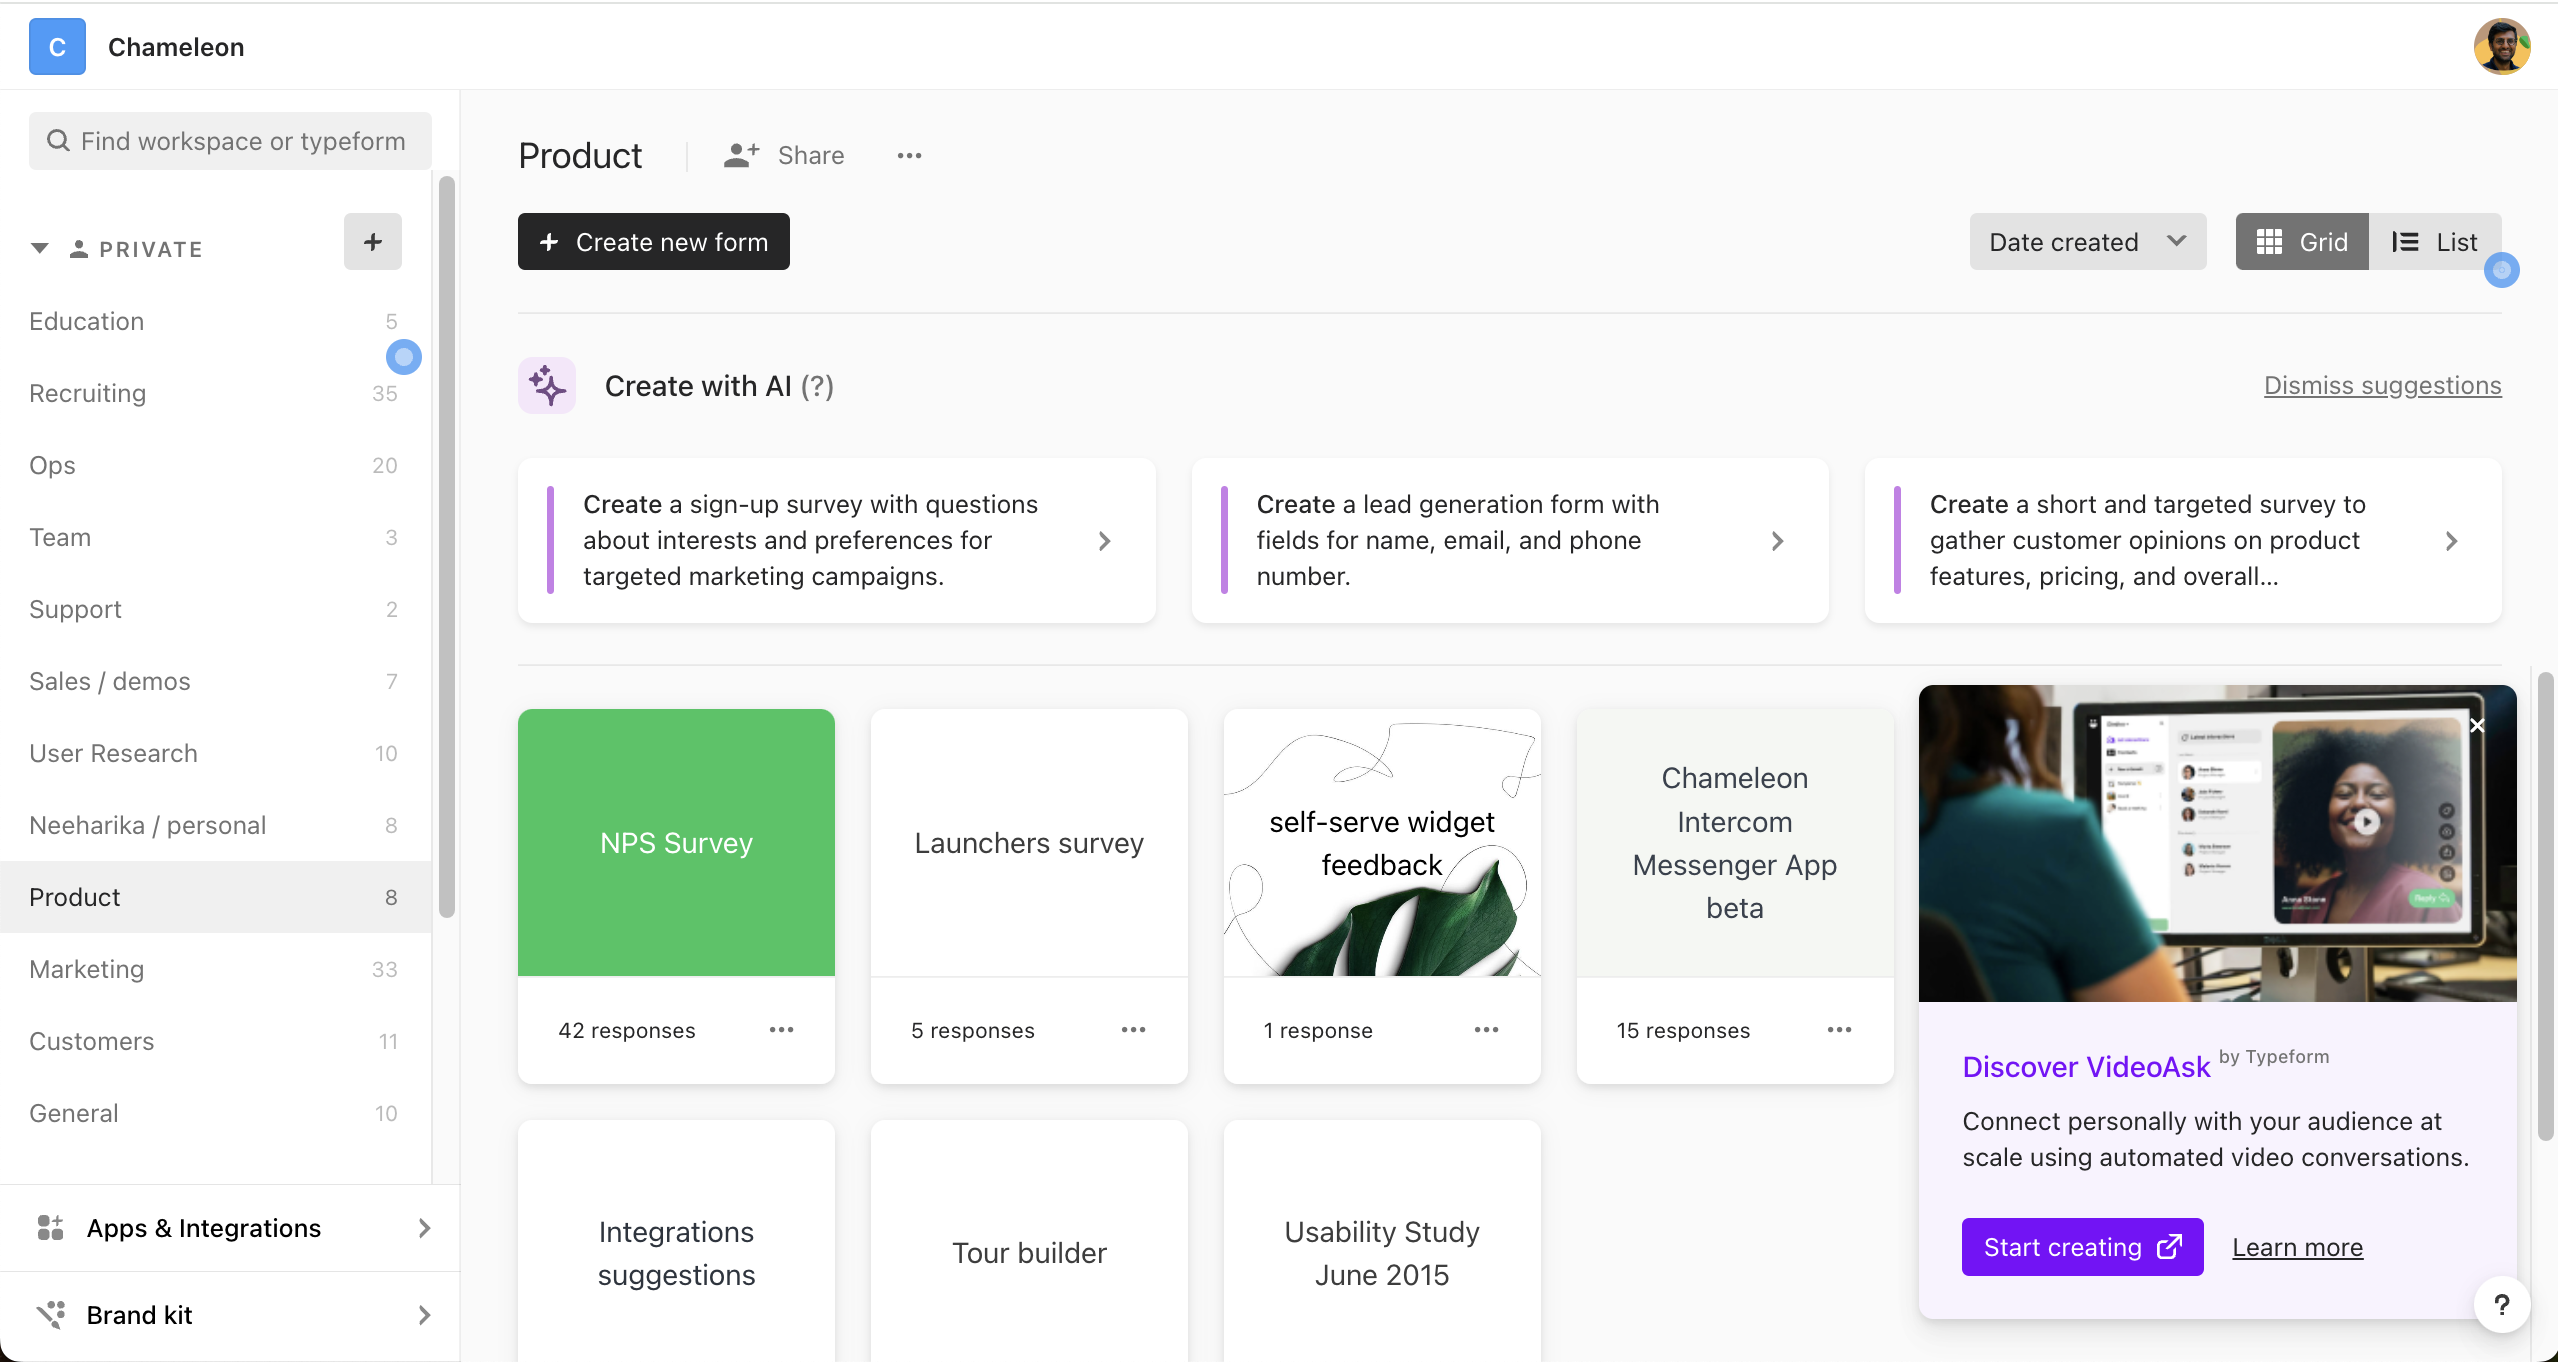Click the 42 responses text

pyautogui.click(x=626, y=1030)
